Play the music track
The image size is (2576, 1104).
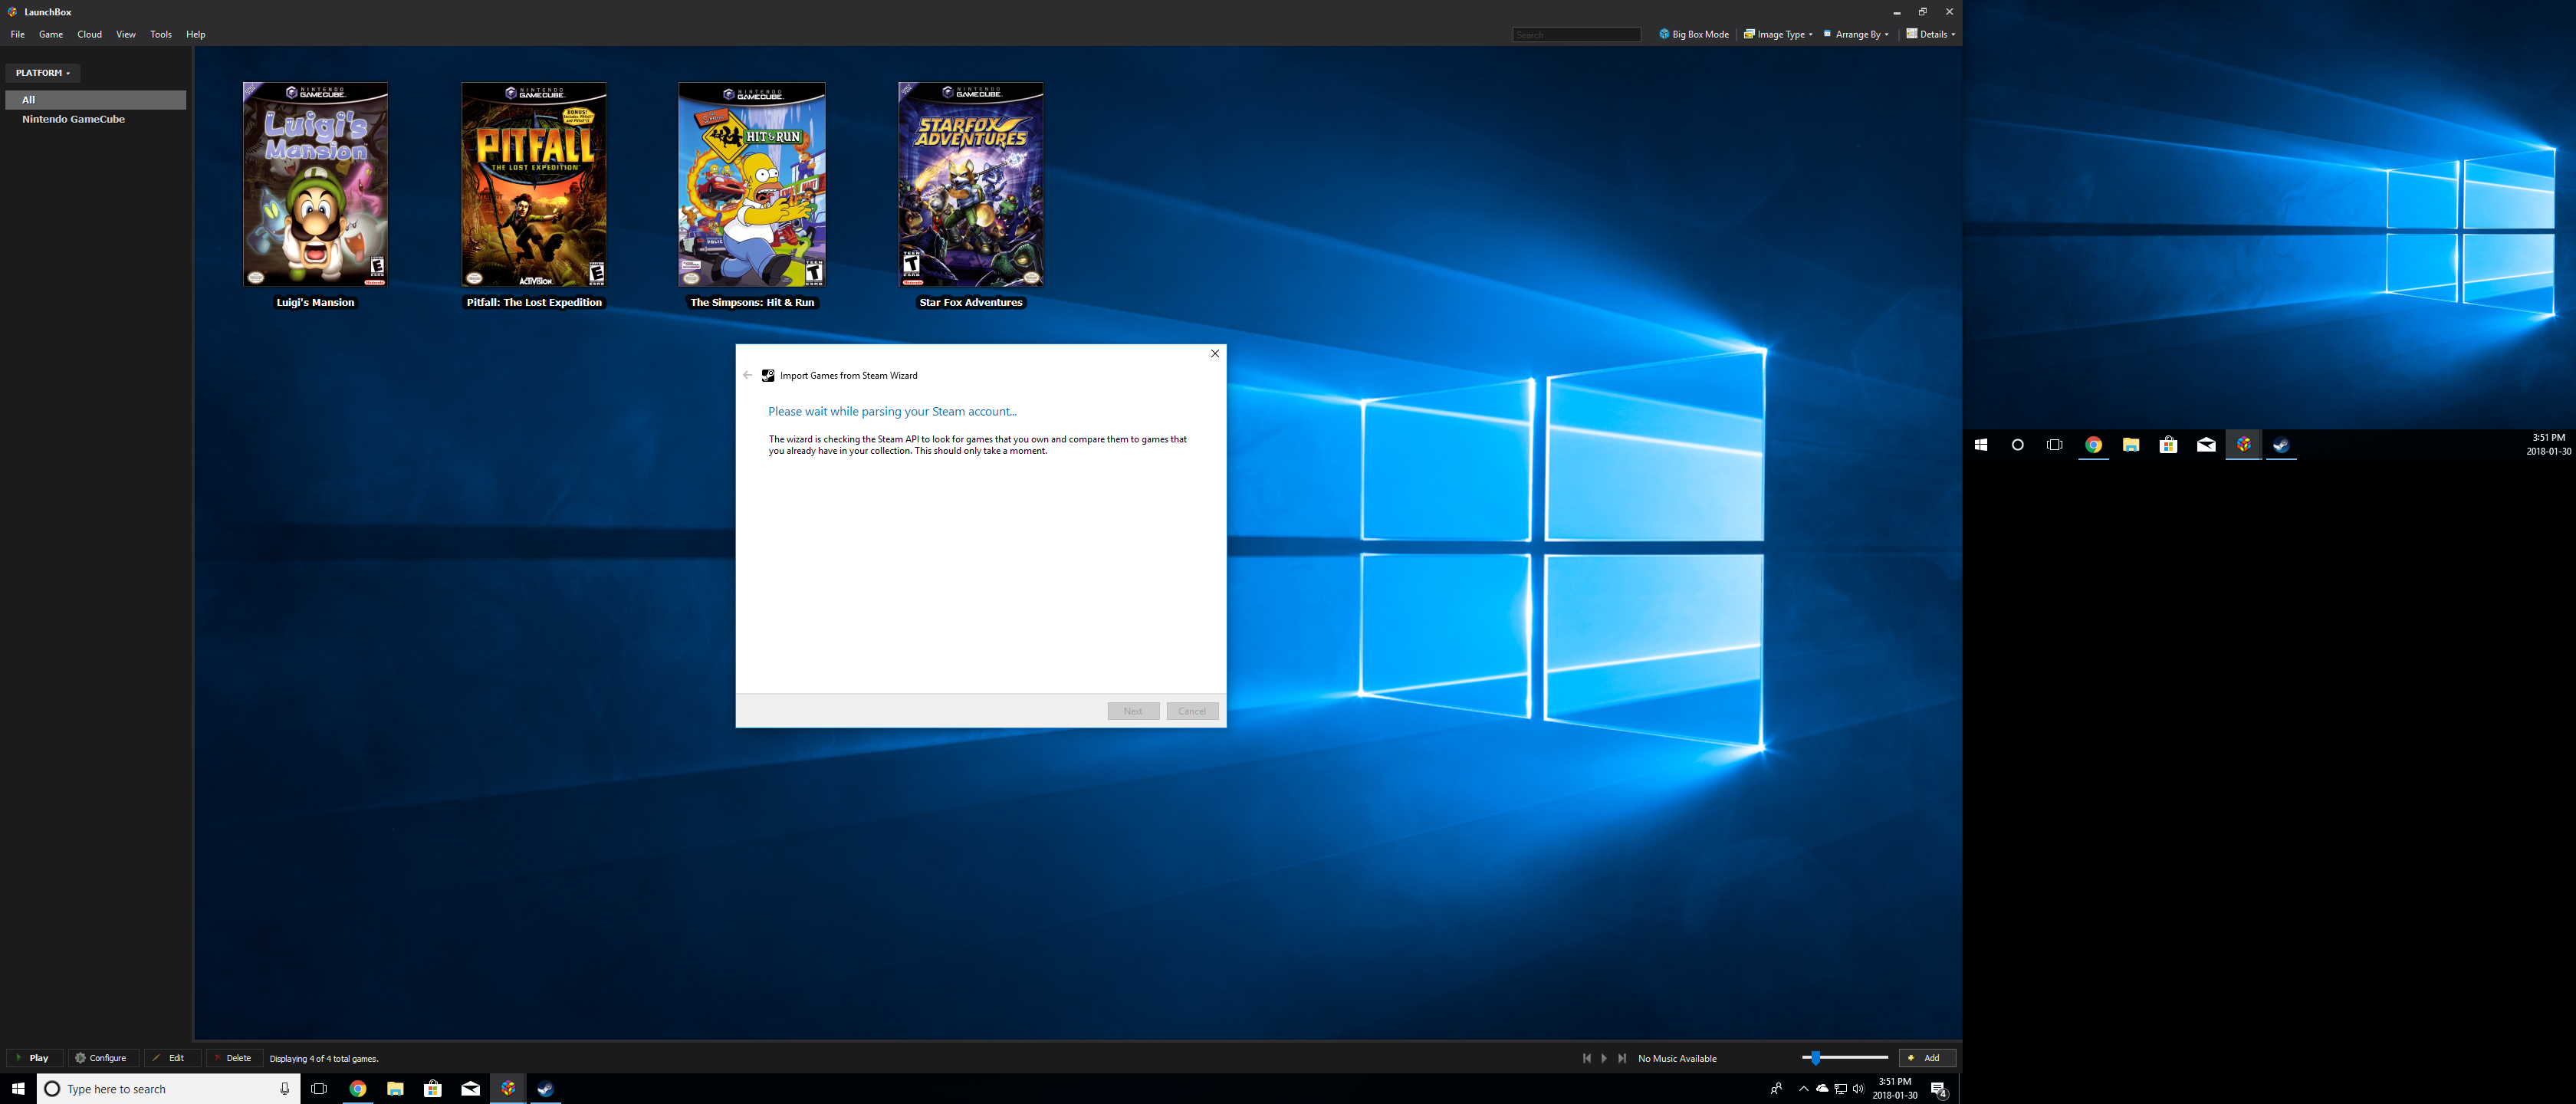(x=1604, y=1058)
